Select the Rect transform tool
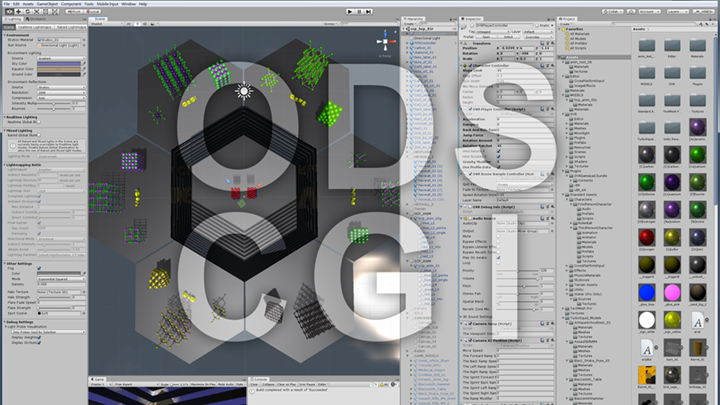 click(46, 11)
